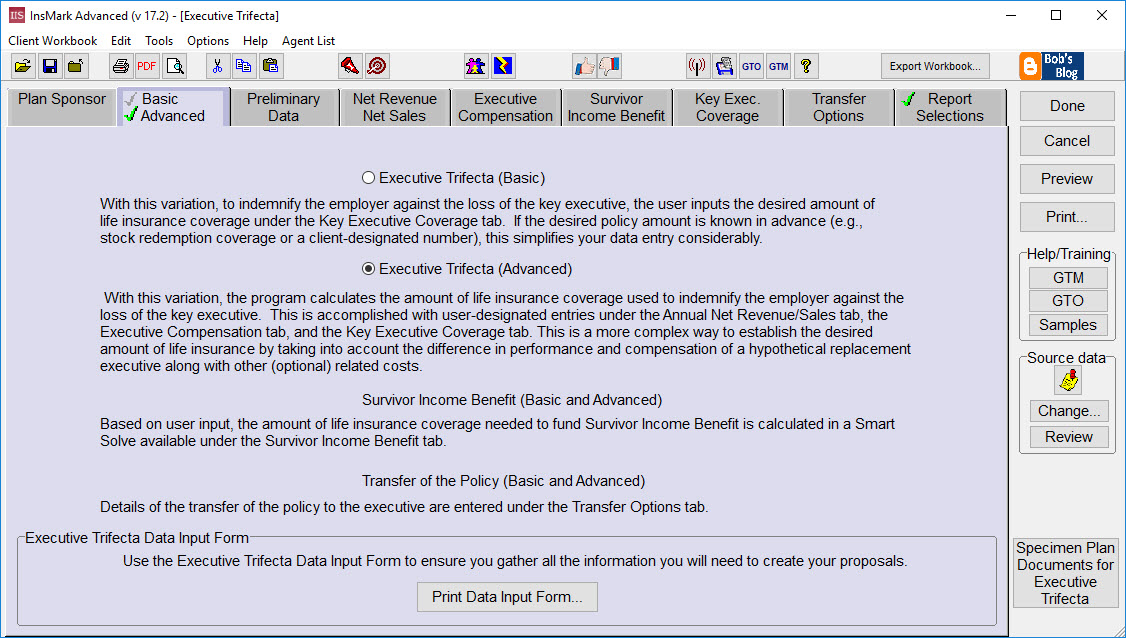Screen dimensions: 1126x638
Task: Open the Client Workbook menu
Action: pos(53,41)
